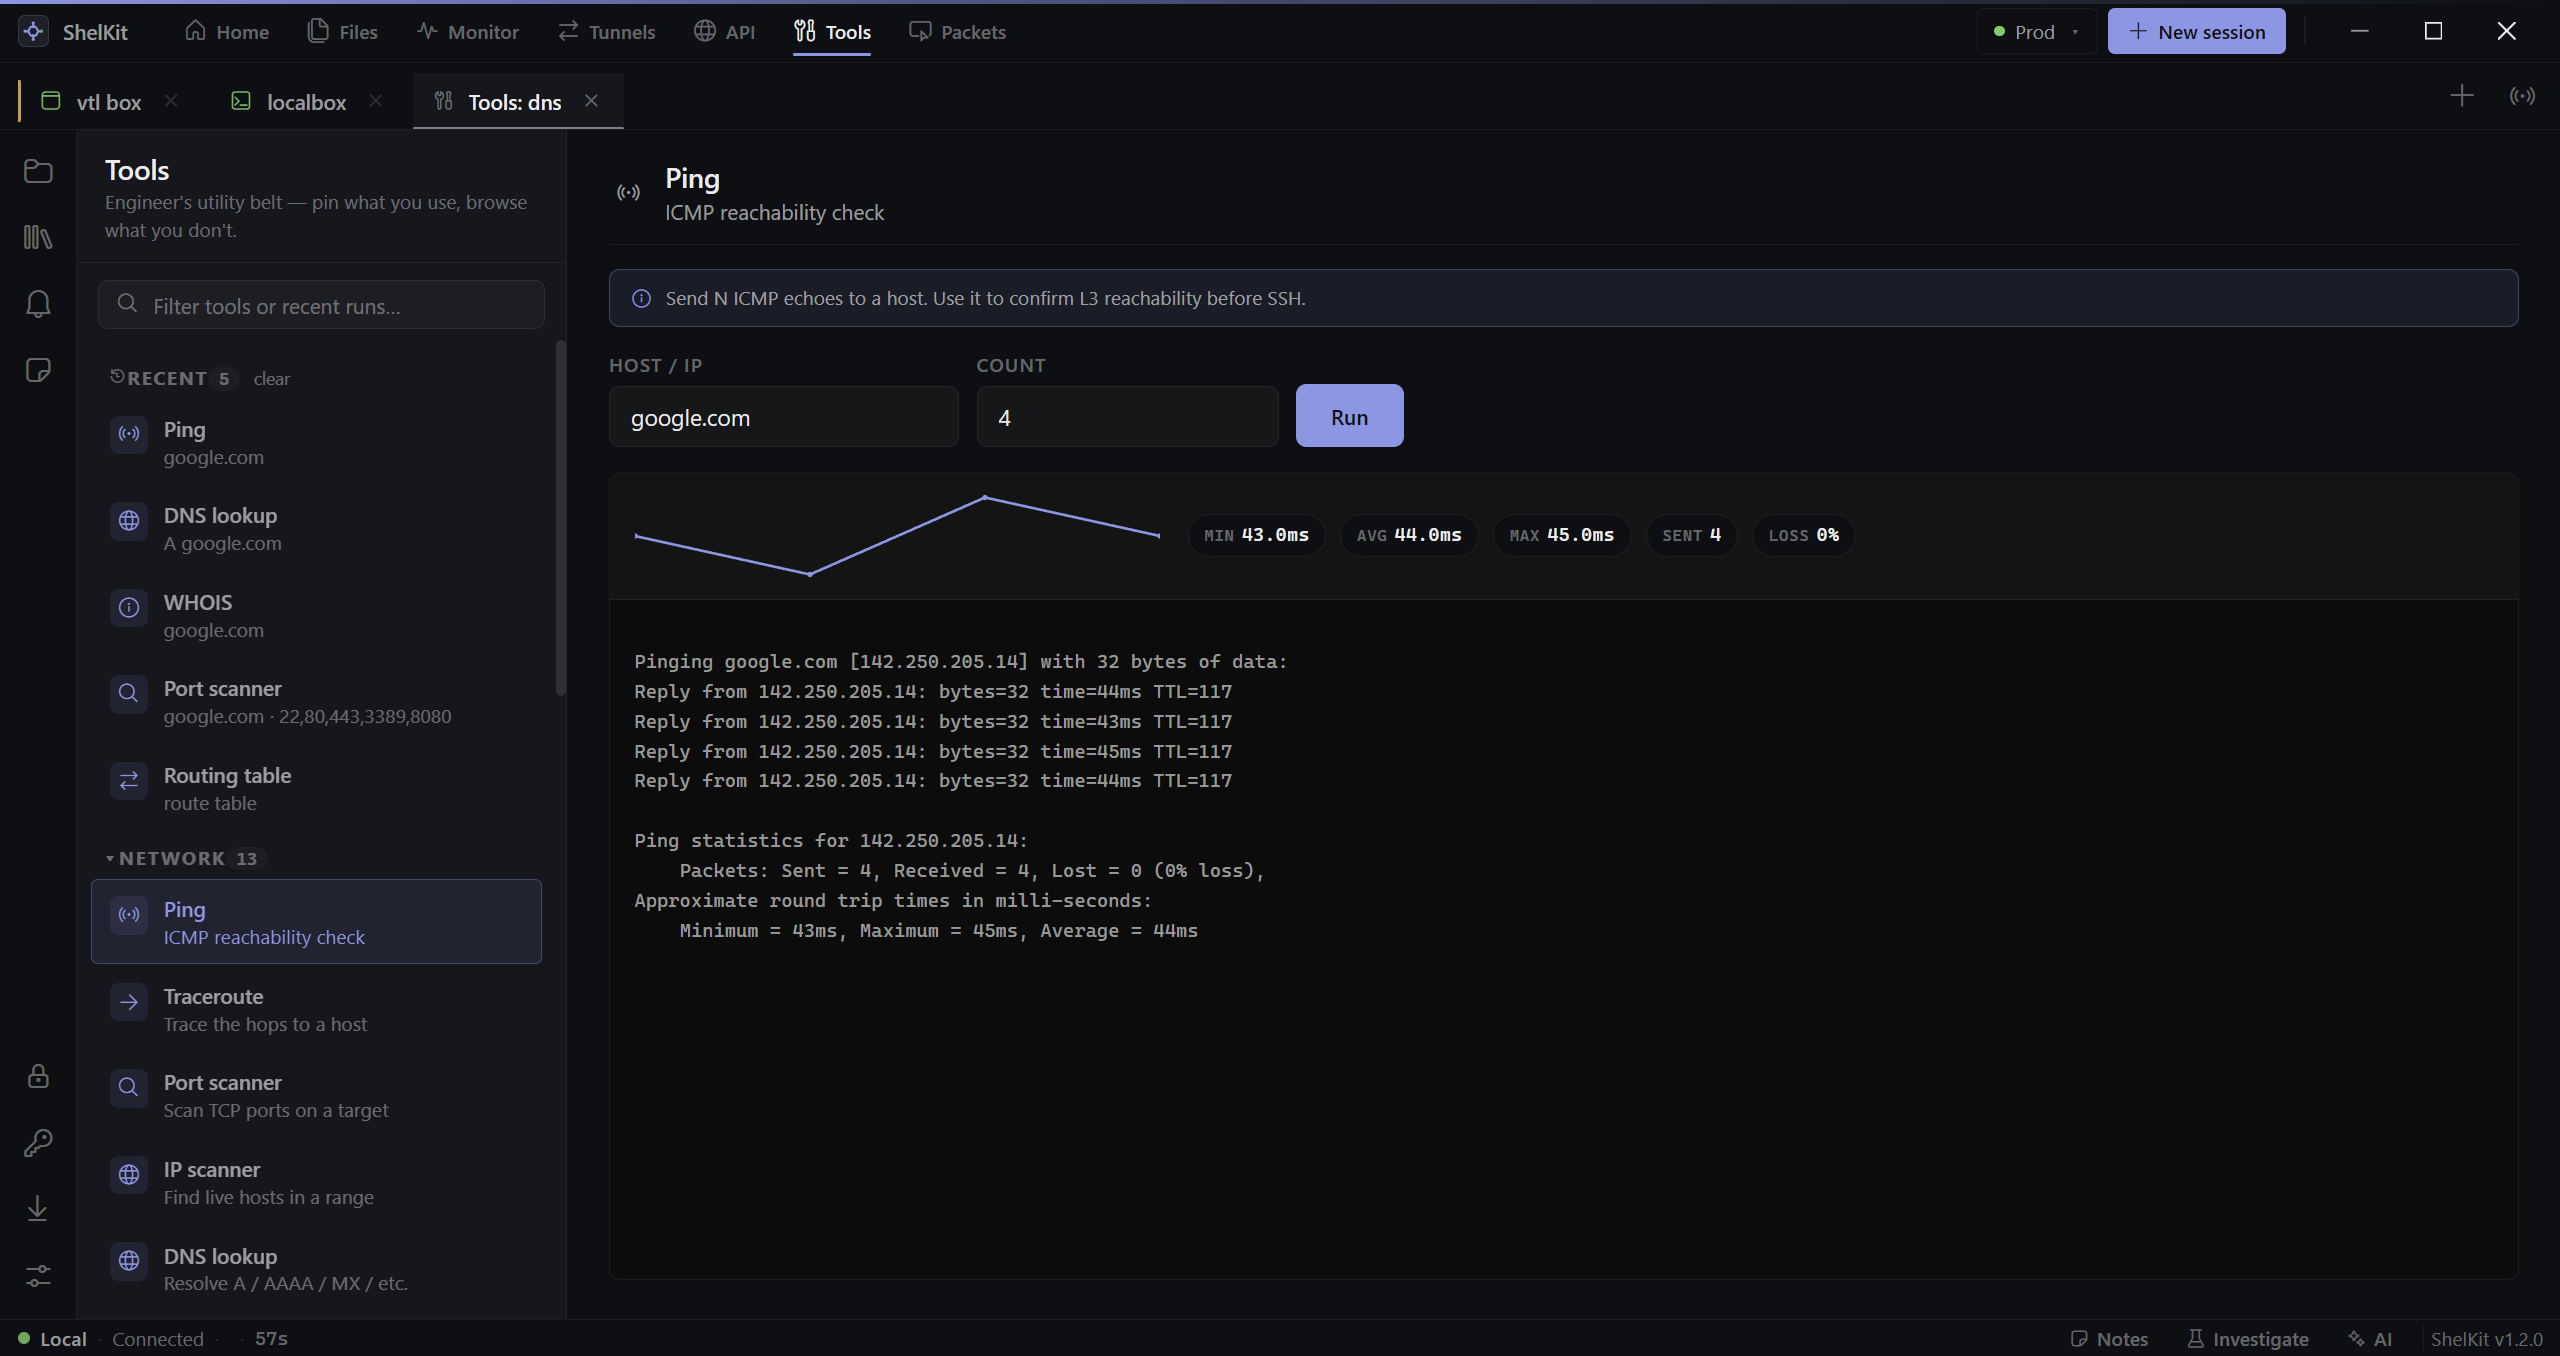The image size is (2560, 1356).
Task: Open the sliders settings icon in sidebar
Action: coord(38,1275)
